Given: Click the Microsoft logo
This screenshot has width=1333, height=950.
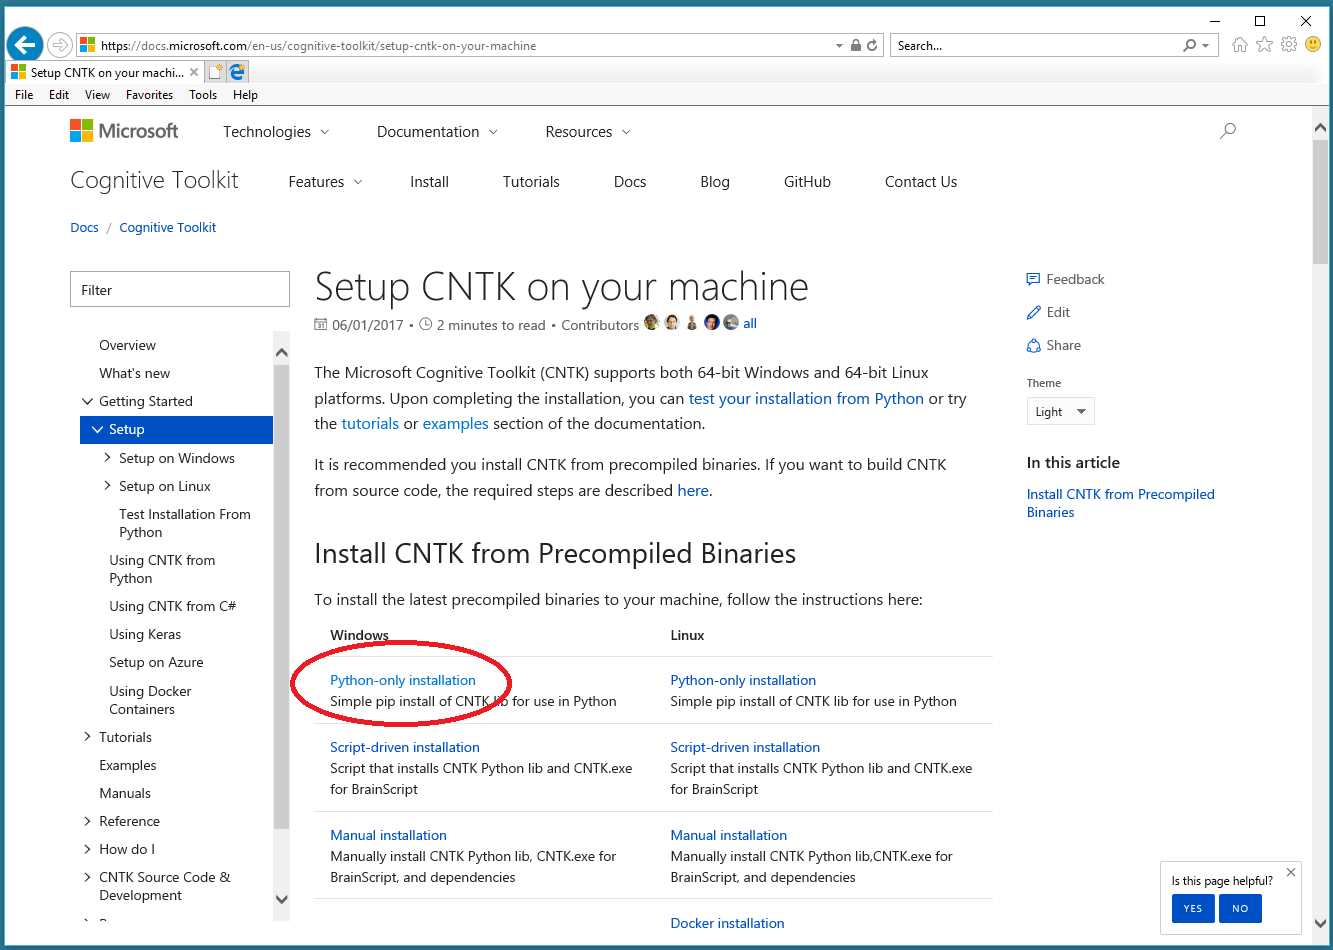Looking at the screenshot, I should pyautogui.click(x=124, y=131).
